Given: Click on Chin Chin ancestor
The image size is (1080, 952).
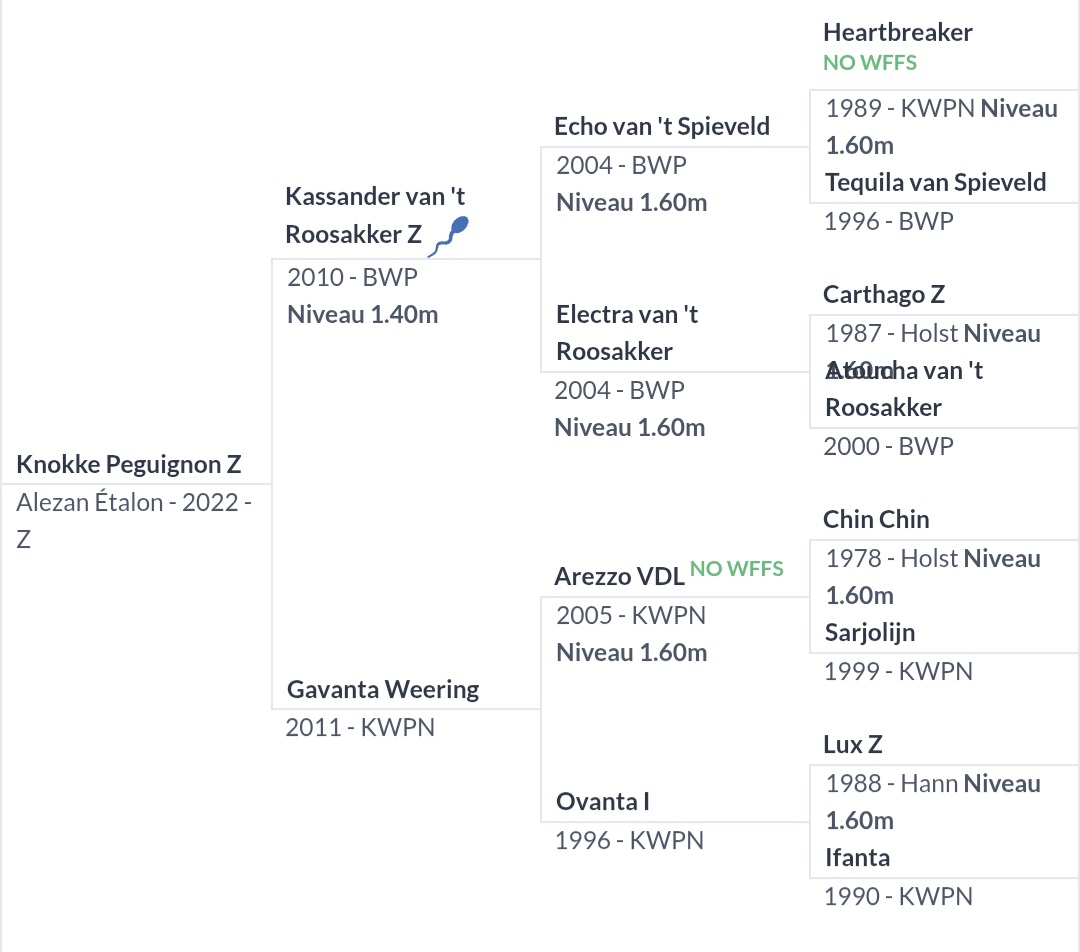Looking at the screenshot, I should tap(876, 520).
